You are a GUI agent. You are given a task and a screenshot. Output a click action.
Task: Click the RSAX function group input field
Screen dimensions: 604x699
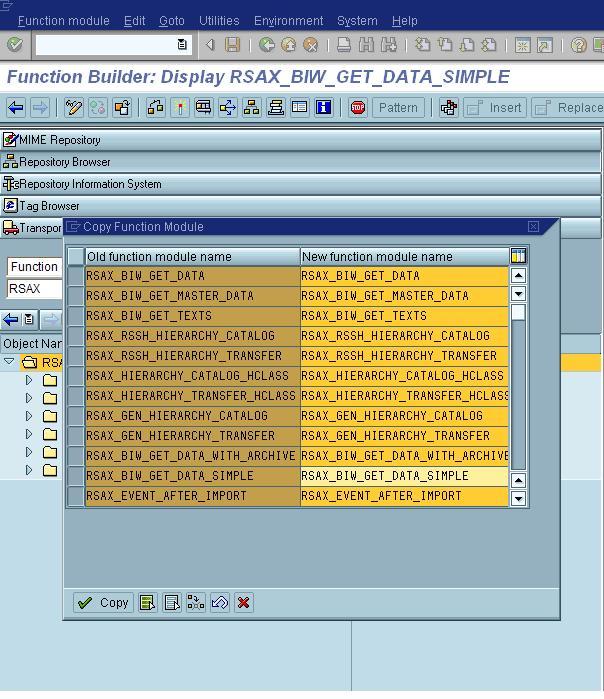(35, 288)
